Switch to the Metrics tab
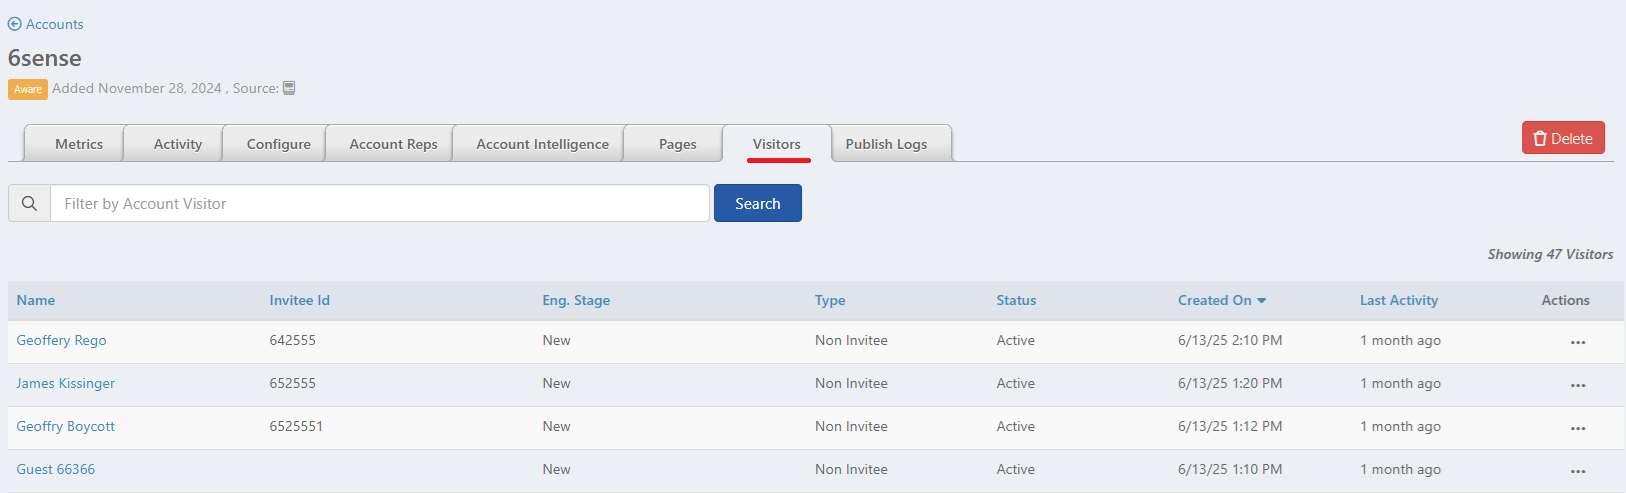 (79, 144)
